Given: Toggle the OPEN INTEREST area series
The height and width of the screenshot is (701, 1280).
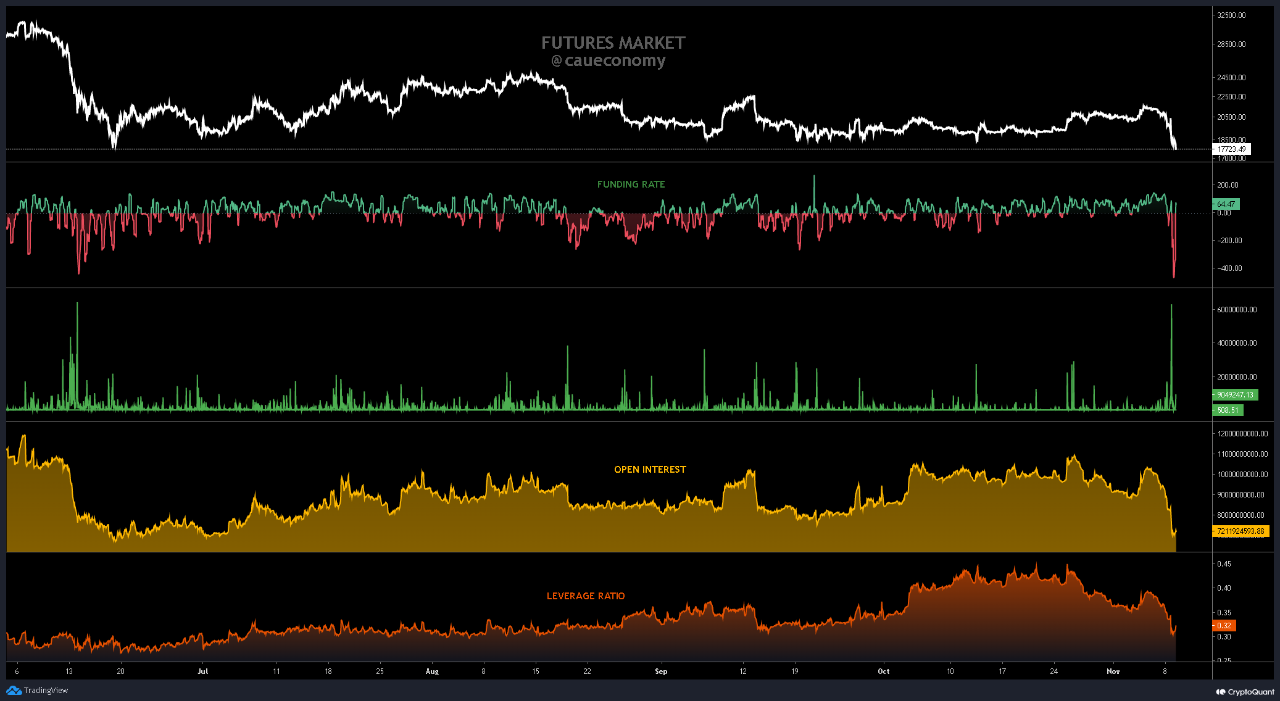Looking at the screenshot, I should pos(651,469).
